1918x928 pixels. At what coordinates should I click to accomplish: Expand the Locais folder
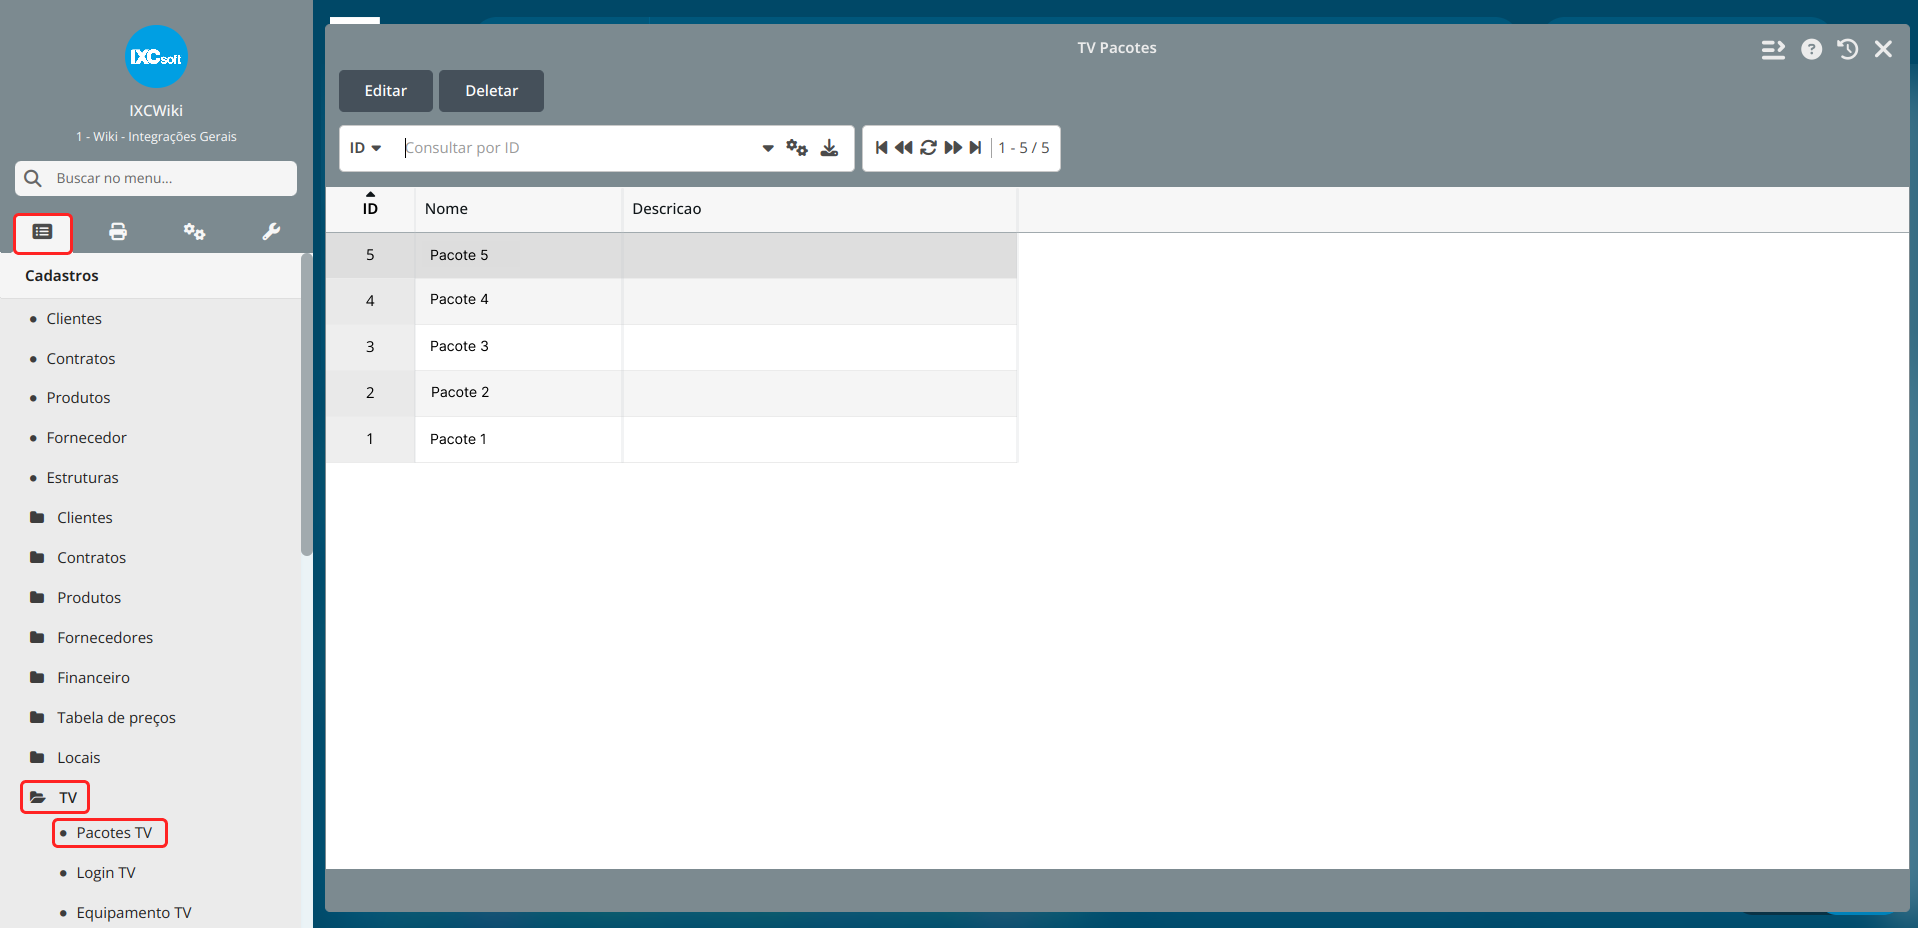[x=78, y=758]
